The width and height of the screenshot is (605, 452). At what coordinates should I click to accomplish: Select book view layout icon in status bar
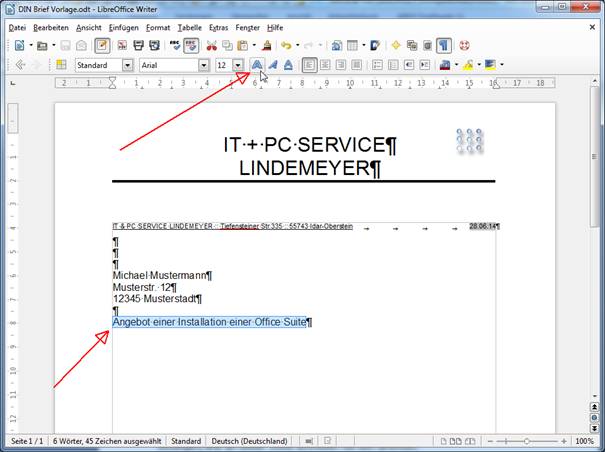click(x=470, y=441)
